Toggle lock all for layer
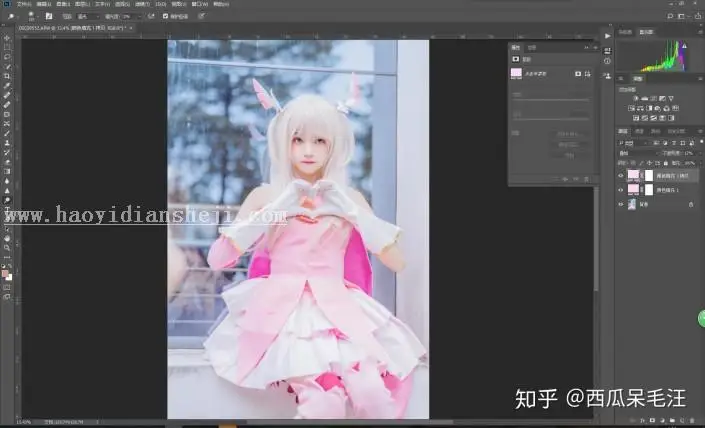 [666, 163]
